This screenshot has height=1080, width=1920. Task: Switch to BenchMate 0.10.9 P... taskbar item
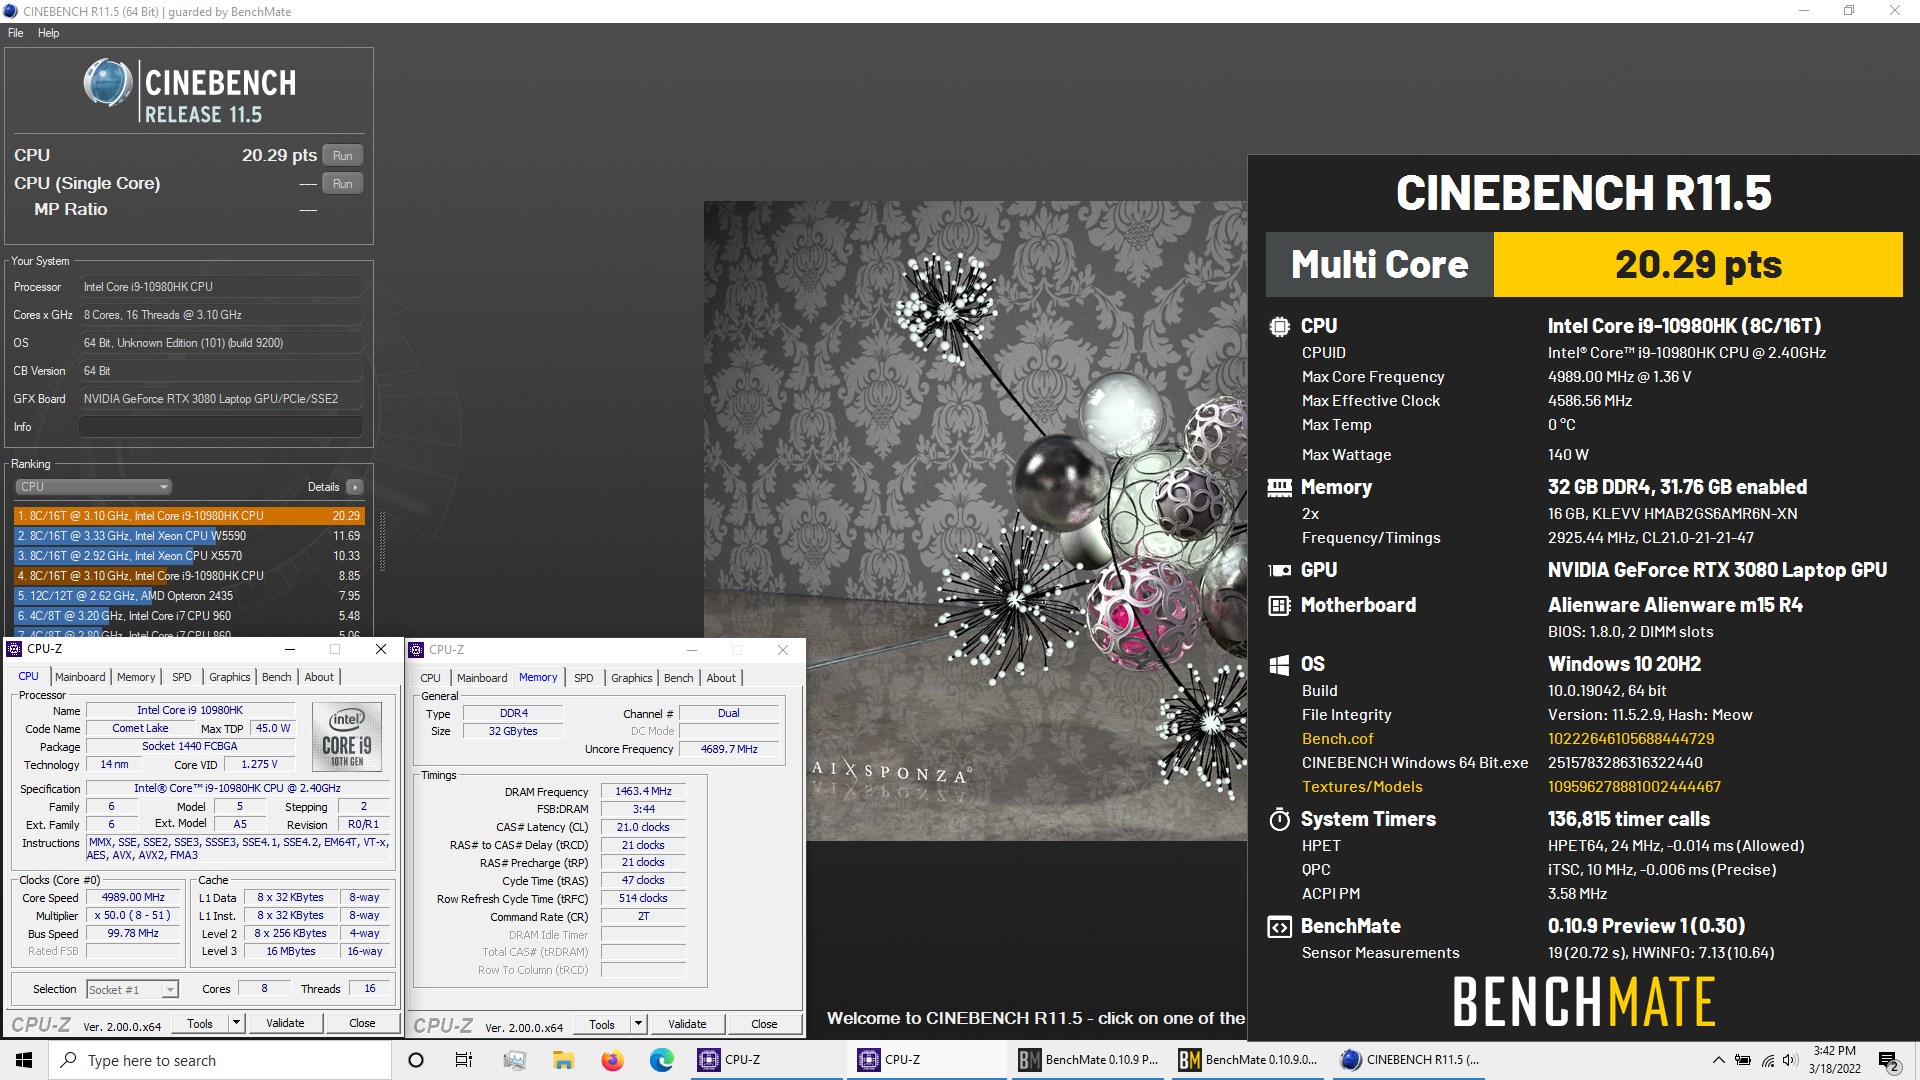(1088, 1060)
